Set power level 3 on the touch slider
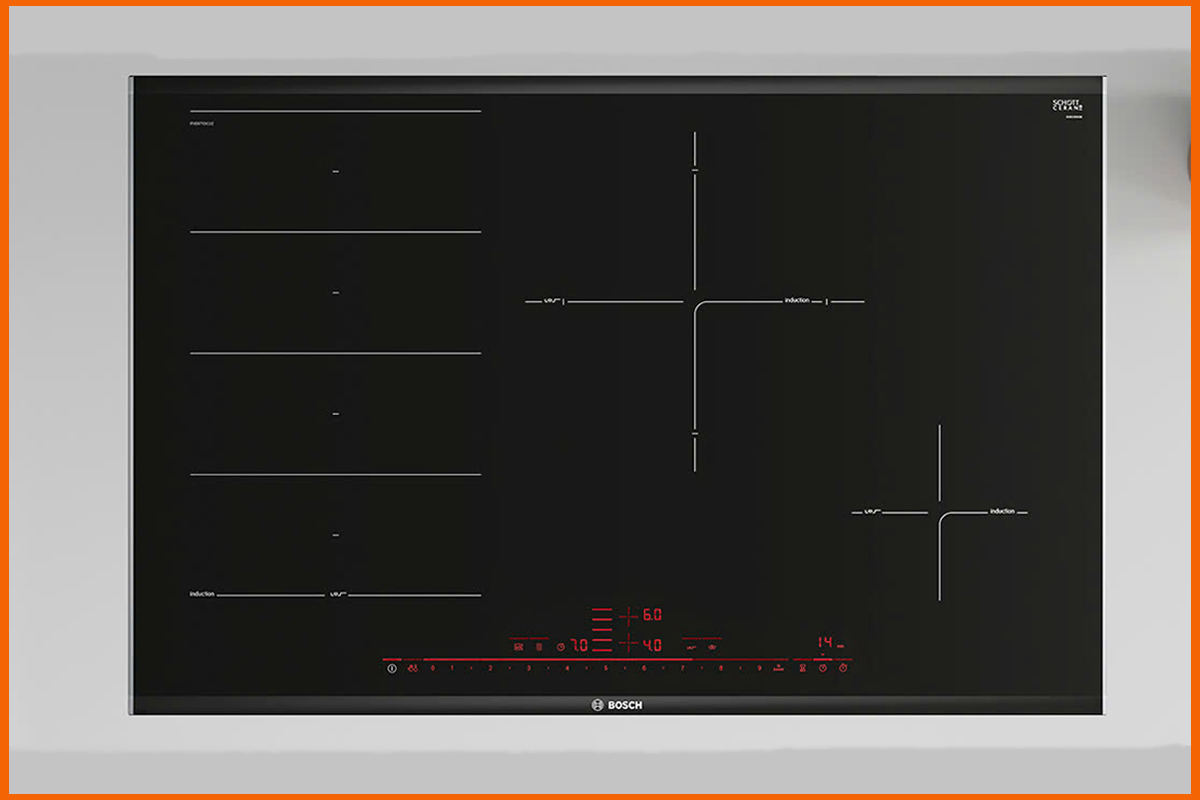 (x=528, y=668)
